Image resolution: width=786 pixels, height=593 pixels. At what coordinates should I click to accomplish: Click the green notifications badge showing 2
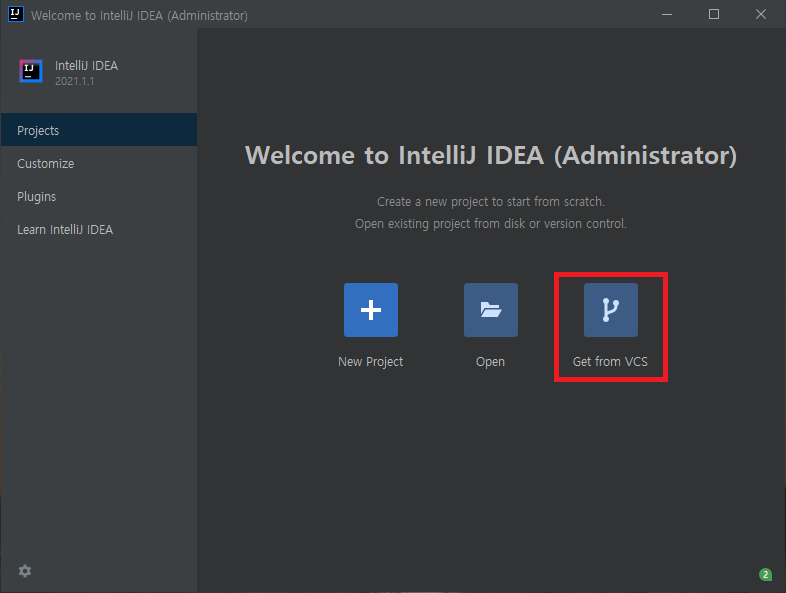[765, 574]
